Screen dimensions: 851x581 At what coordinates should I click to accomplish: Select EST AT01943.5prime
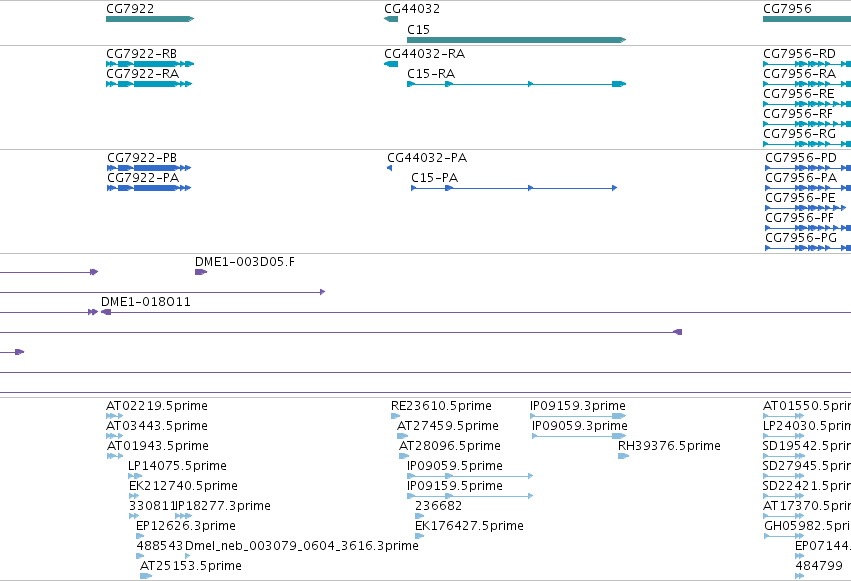point(158,446)
